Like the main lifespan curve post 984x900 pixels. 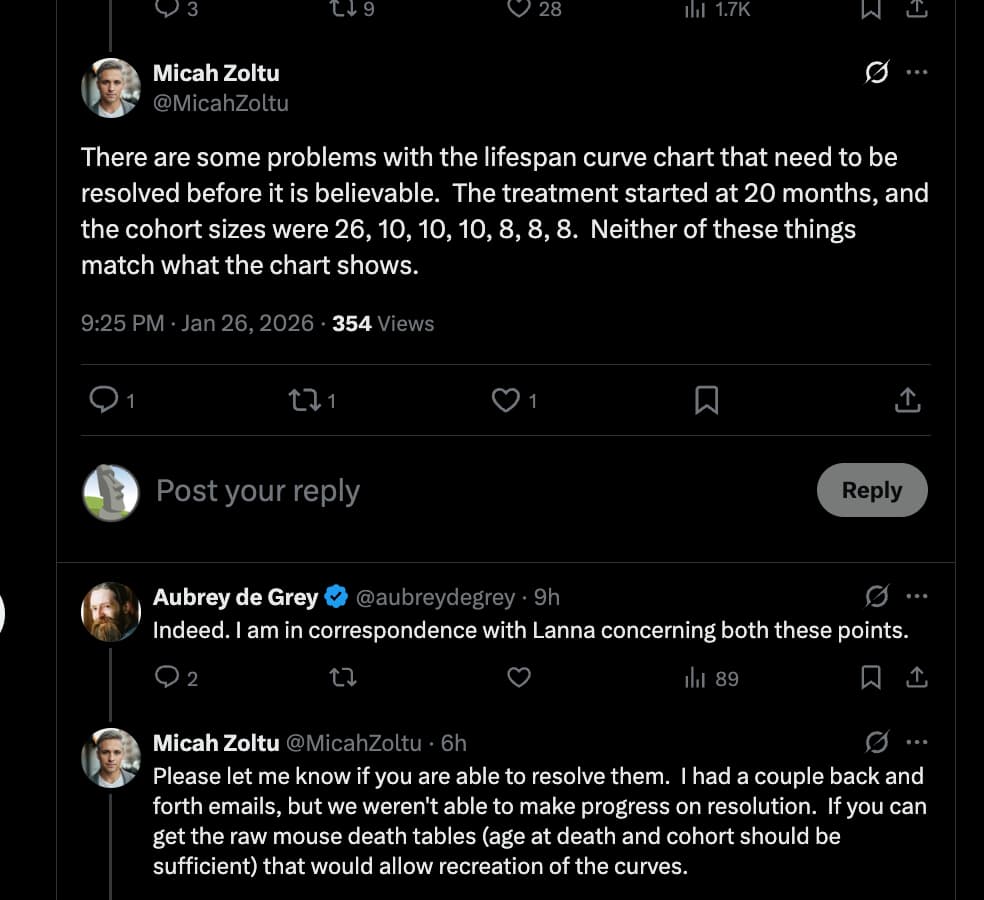pos(507,401)
